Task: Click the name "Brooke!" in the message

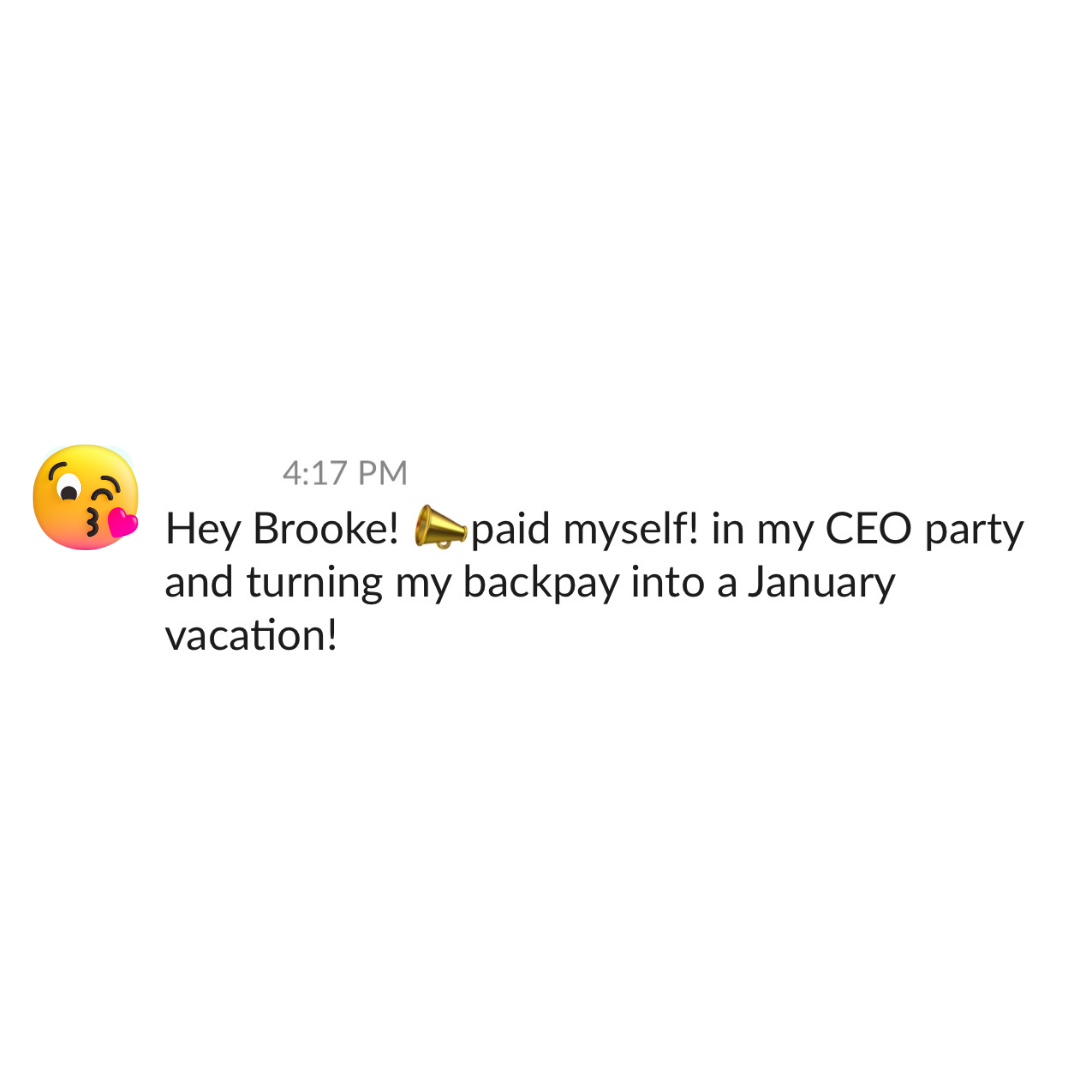Action: 326,529
